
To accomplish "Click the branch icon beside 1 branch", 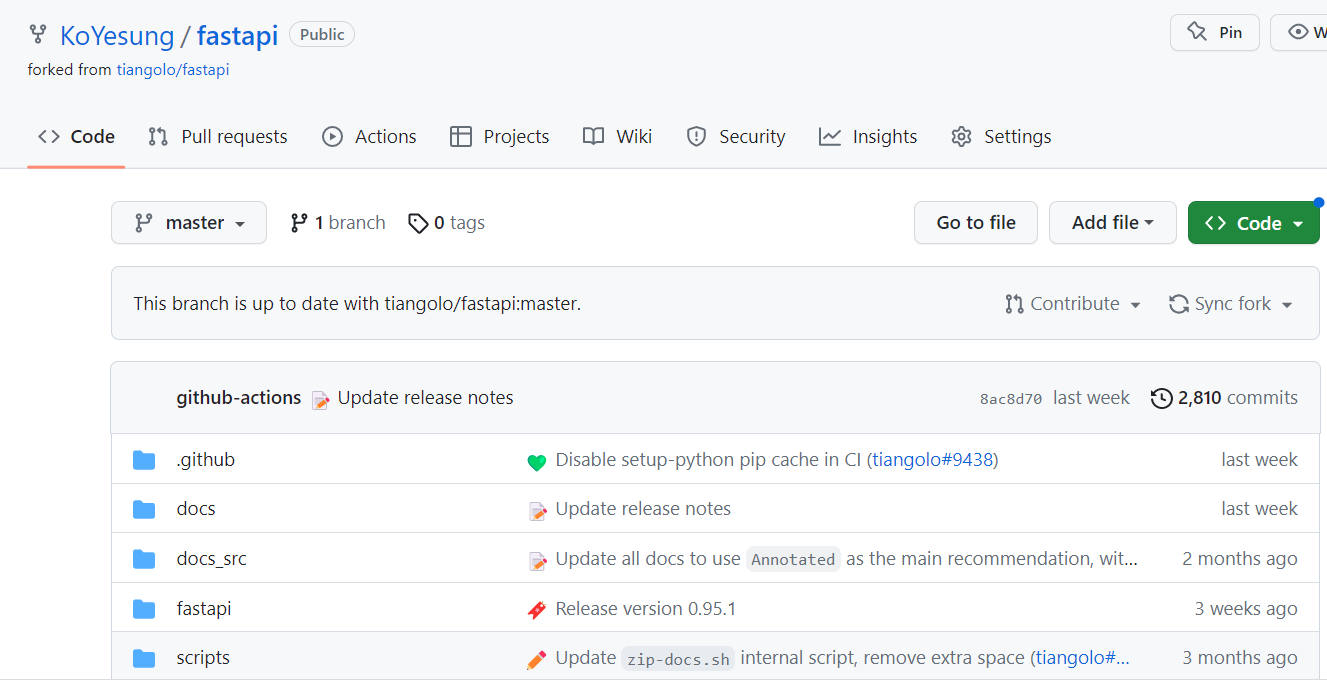I will 298,223.
